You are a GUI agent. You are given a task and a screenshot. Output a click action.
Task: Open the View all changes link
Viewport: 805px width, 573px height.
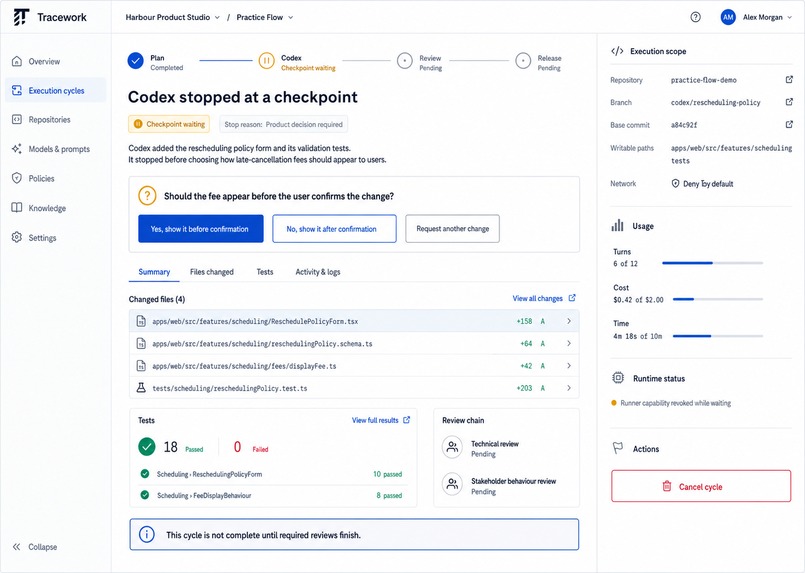pos(544,298)
